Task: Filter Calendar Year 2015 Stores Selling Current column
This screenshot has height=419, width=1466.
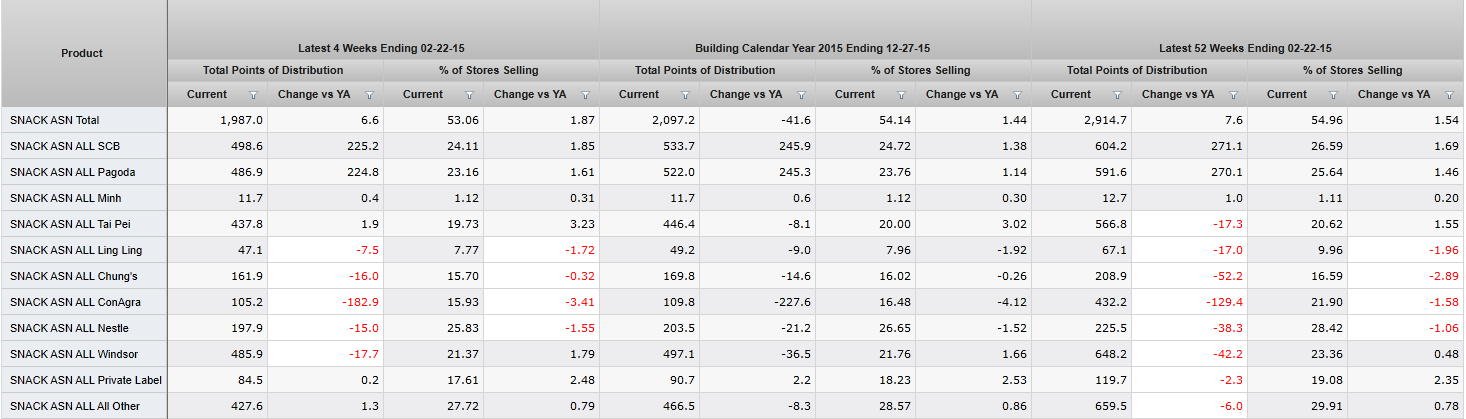Action: [x=901, y=95]
